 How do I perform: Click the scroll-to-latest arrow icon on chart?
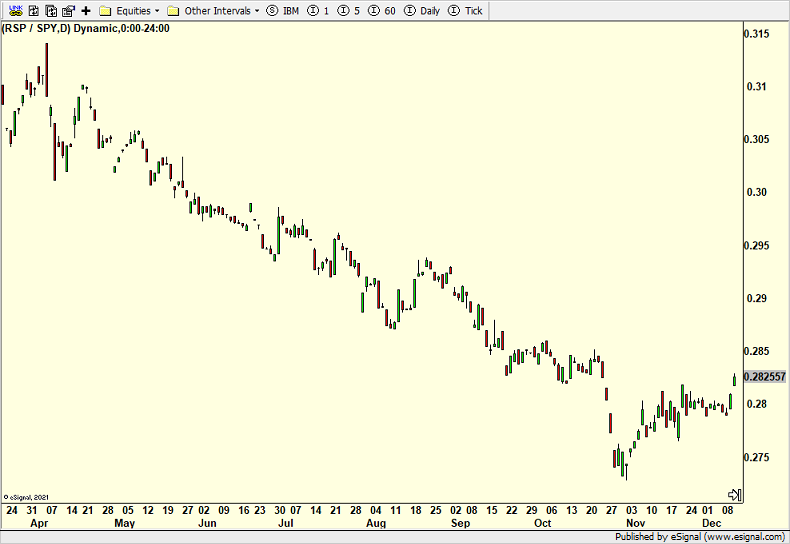coord(733,495)
